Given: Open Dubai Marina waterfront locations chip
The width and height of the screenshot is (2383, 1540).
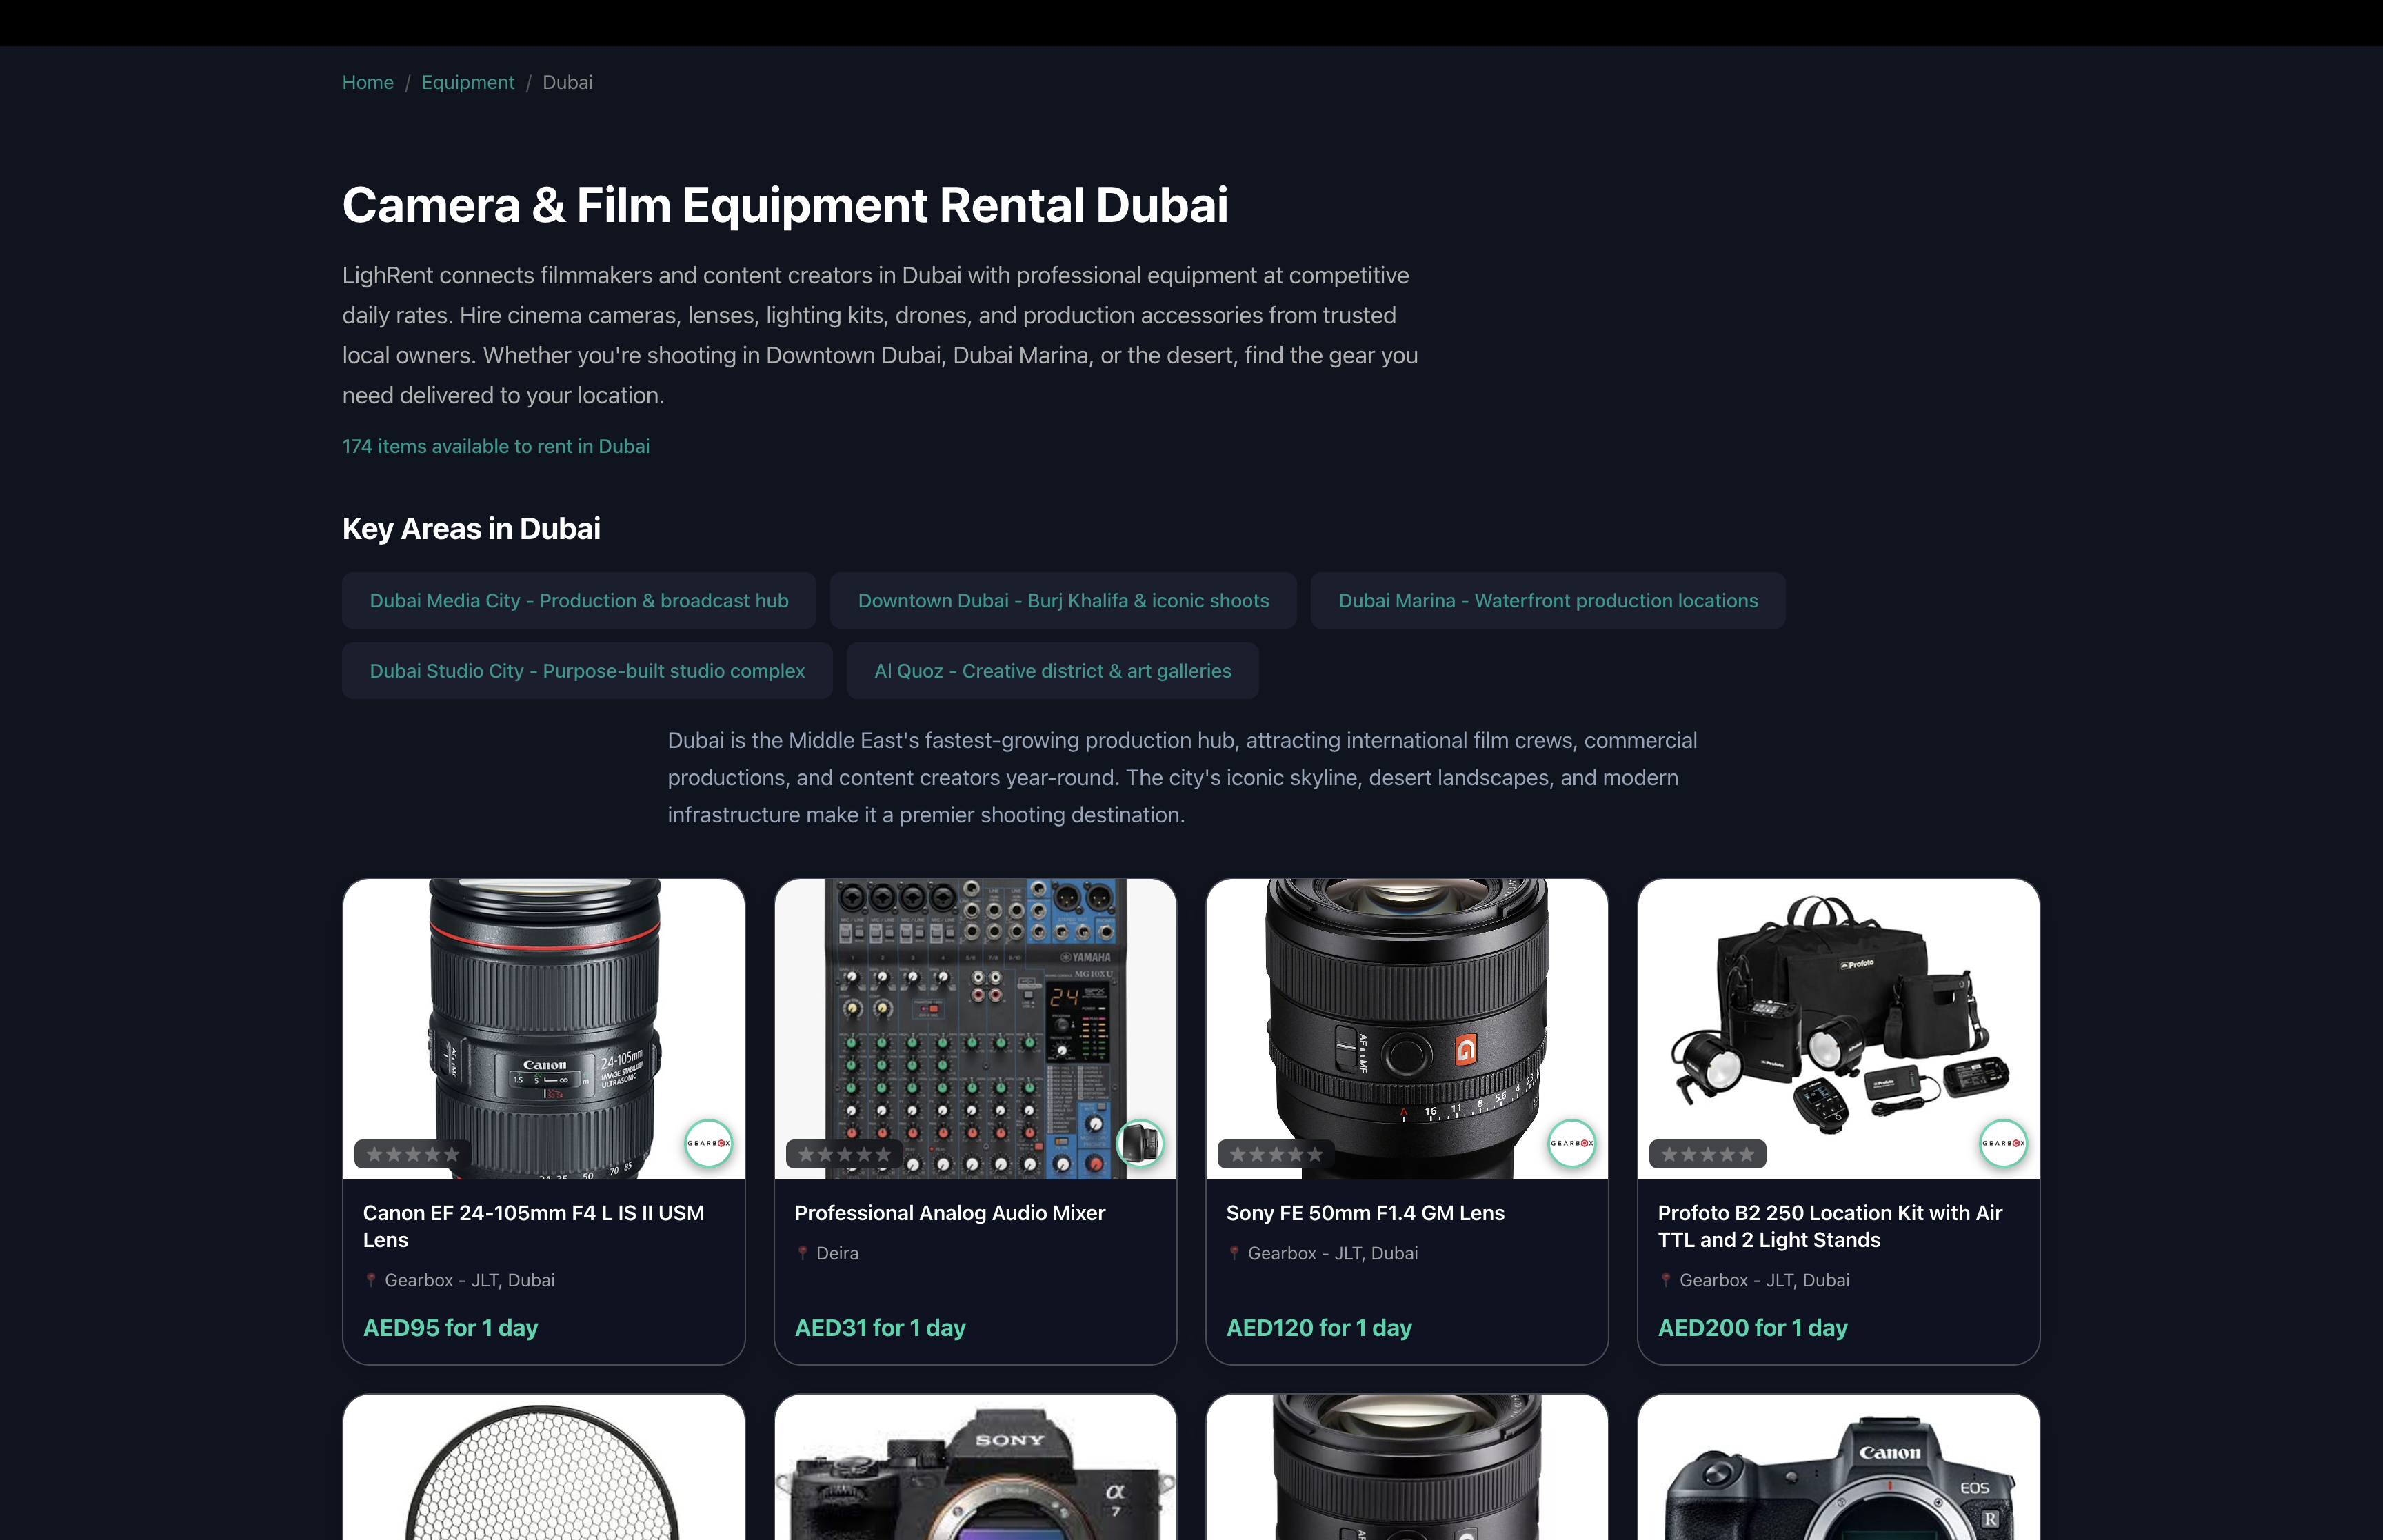Looking at the screenshot, I should tap(1548, 600).
